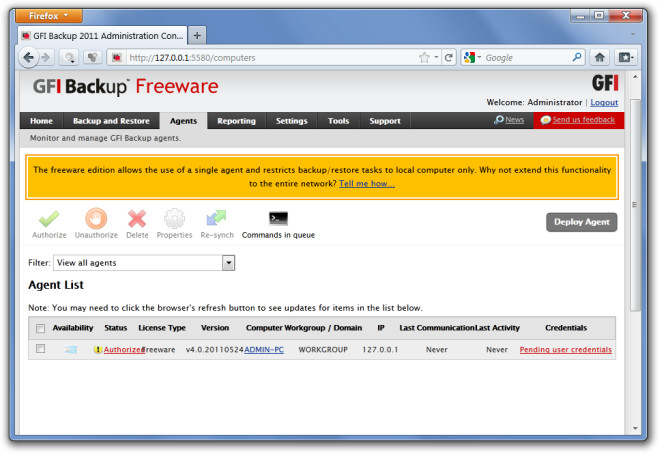Click the site identity icon in the address bar

coord(117,58)
